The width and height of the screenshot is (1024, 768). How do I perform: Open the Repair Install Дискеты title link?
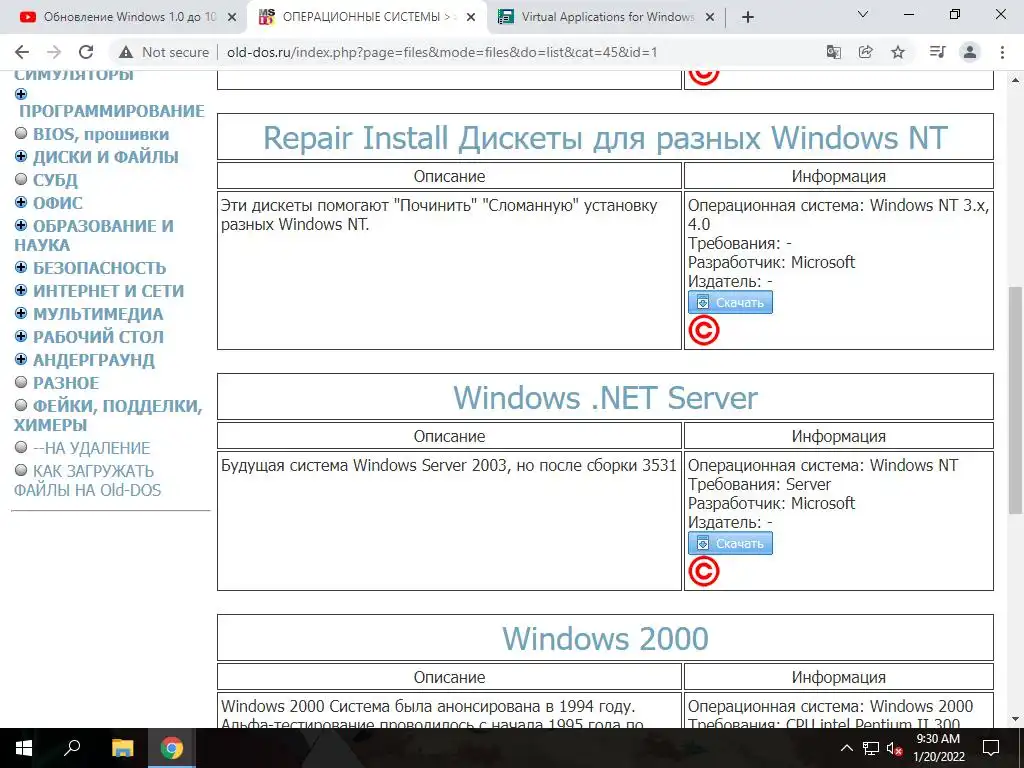pos(605,138)
